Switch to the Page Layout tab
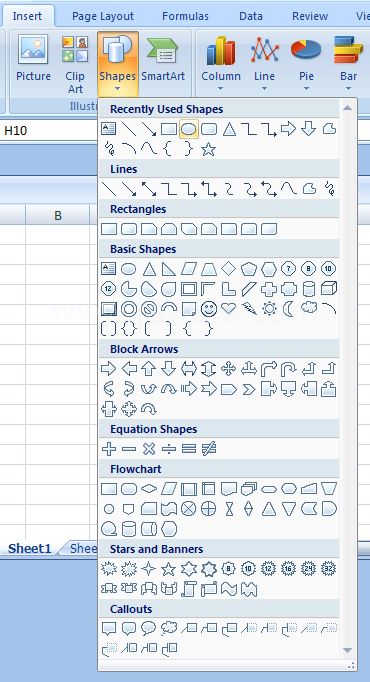This screenshot has height=682, width=370. tap(103, 16)
